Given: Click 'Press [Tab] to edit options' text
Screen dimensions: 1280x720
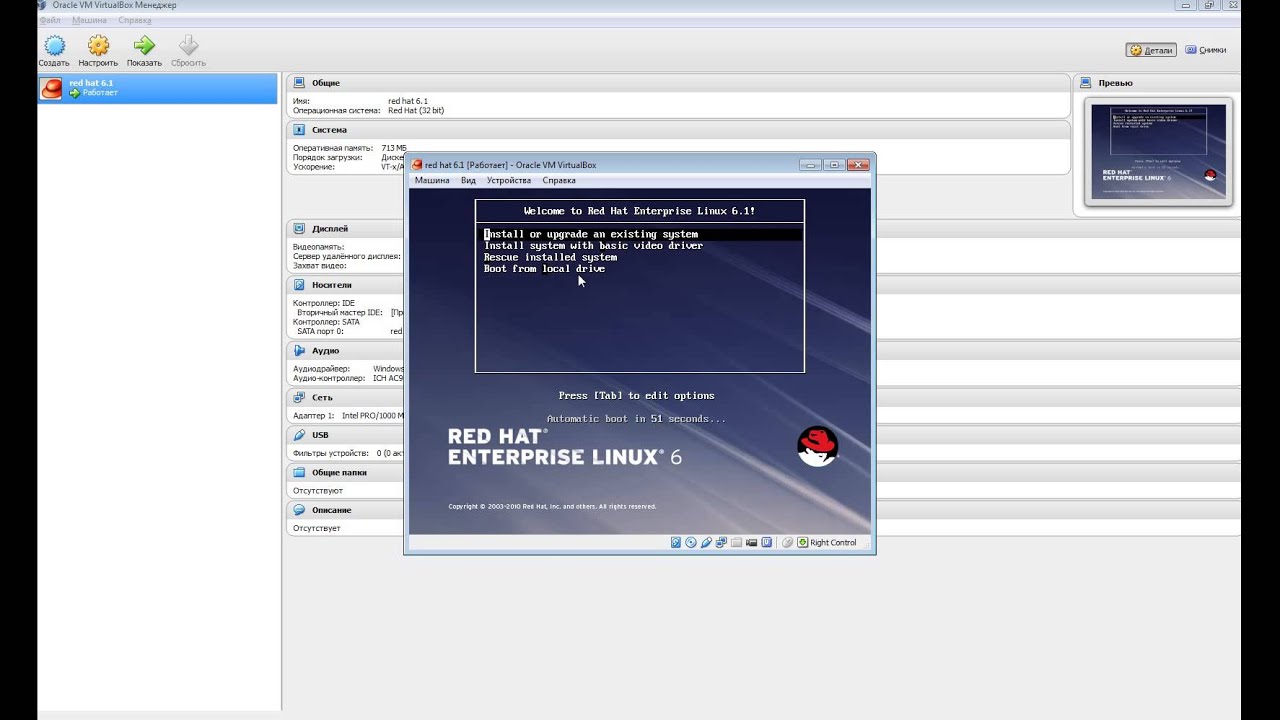Looking at the screenshot, I should (636, 396).
